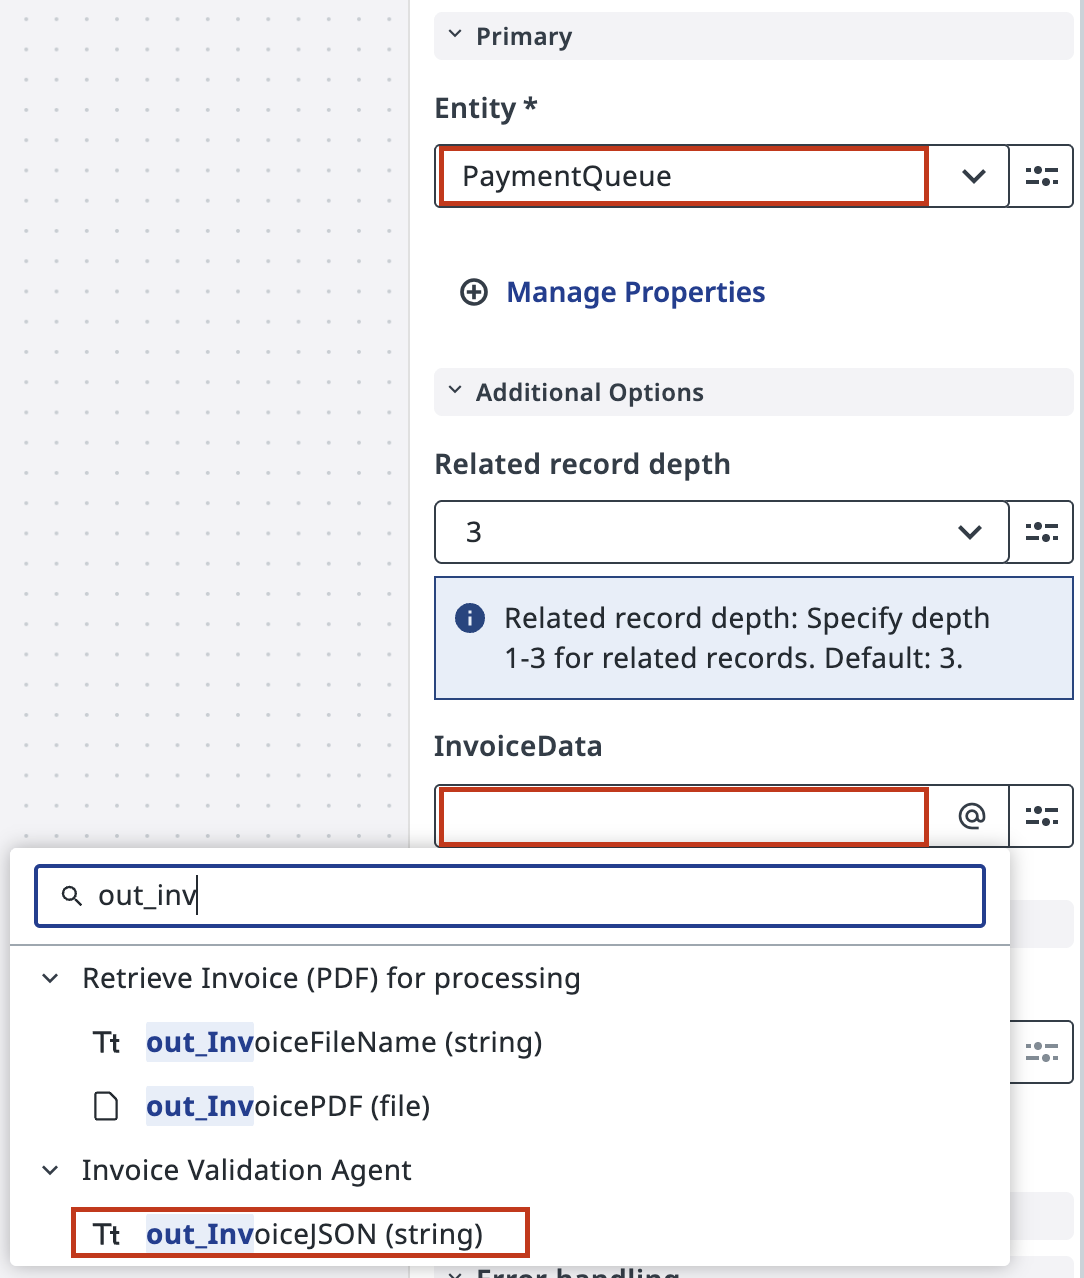Click the file icon beside out_InvoicePDF

[x=106, y=1106]
